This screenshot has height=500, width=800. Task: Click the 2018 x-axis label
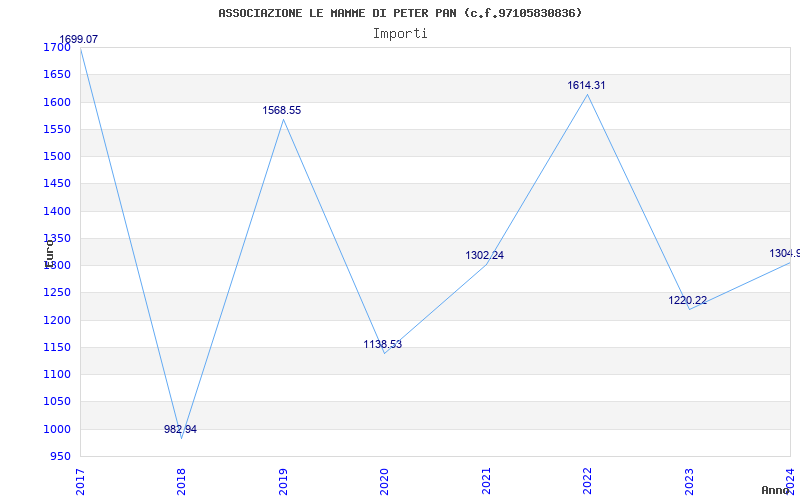click(182, 482)
